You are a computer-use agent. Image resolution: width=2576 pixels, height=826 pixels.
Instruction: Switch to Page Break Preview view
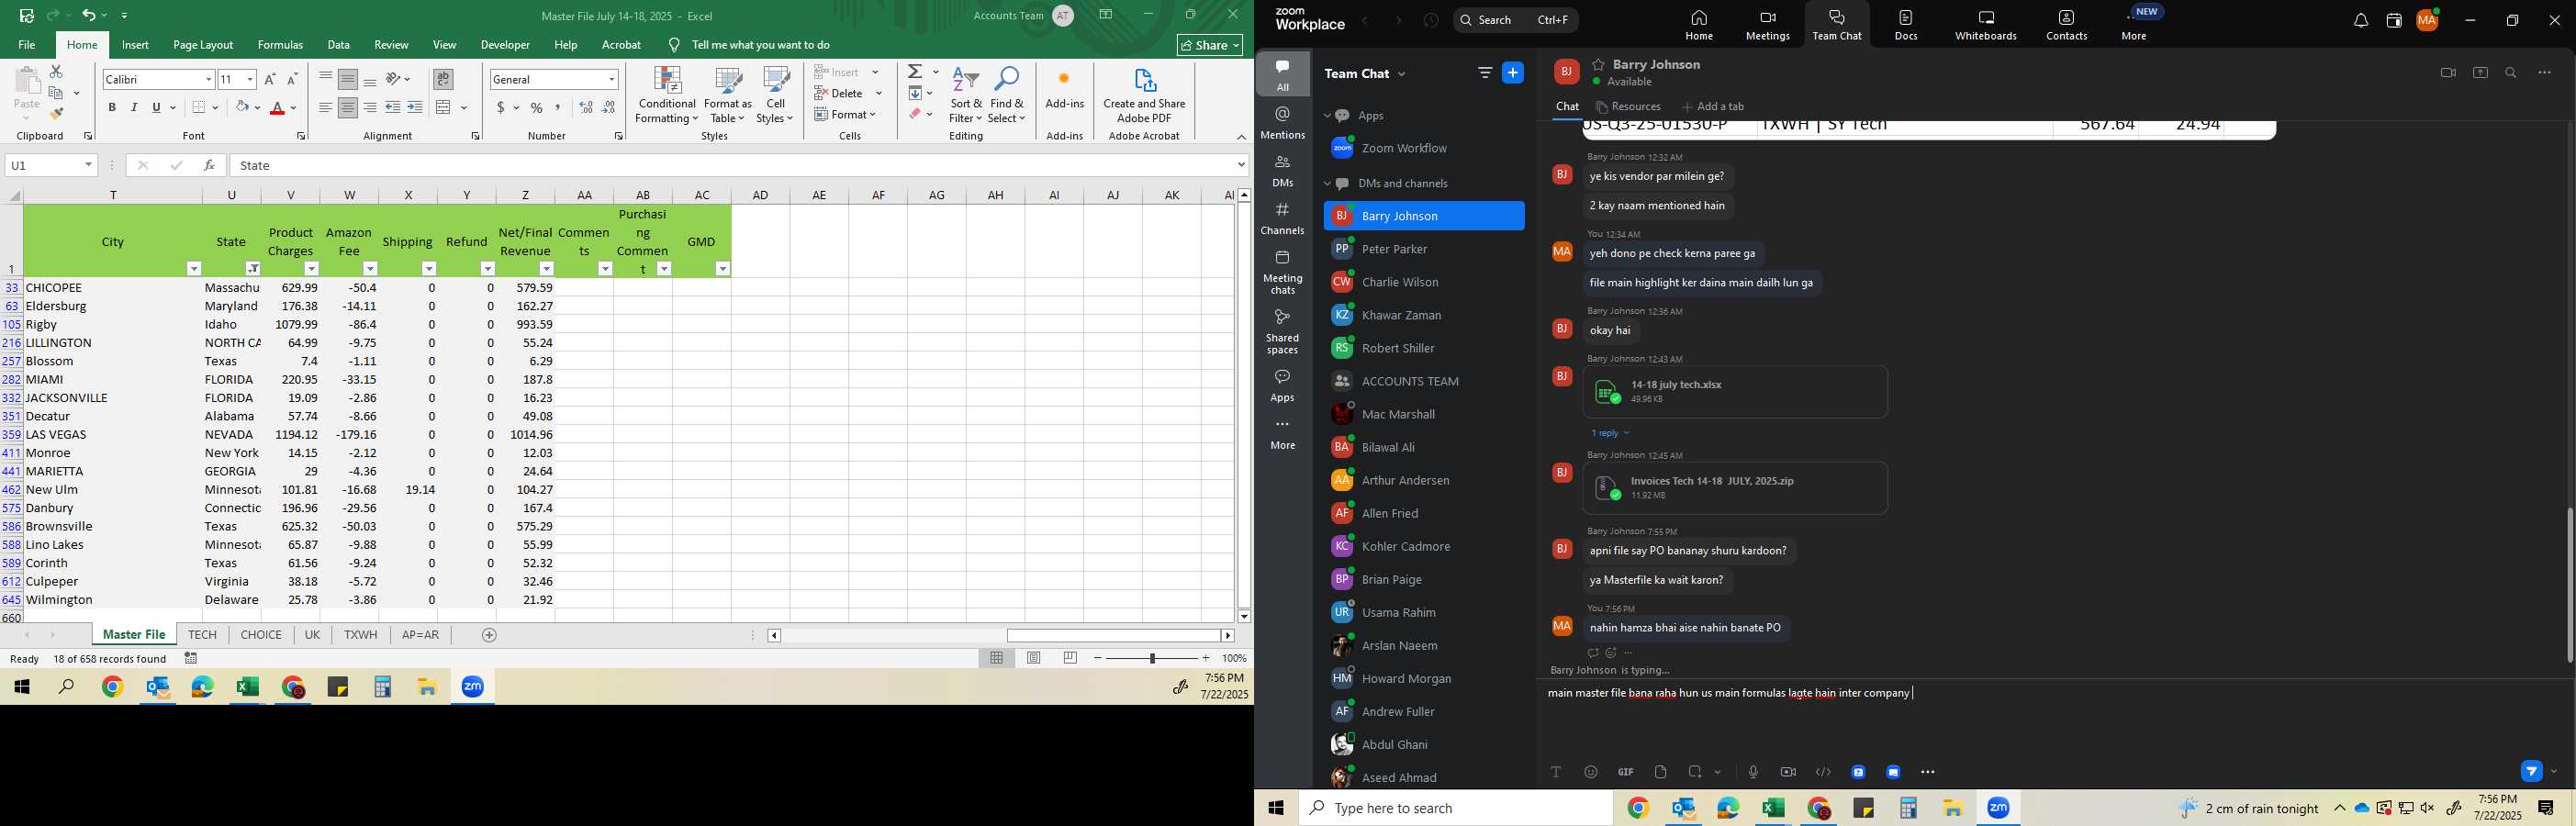click(x=1070, y=658)
